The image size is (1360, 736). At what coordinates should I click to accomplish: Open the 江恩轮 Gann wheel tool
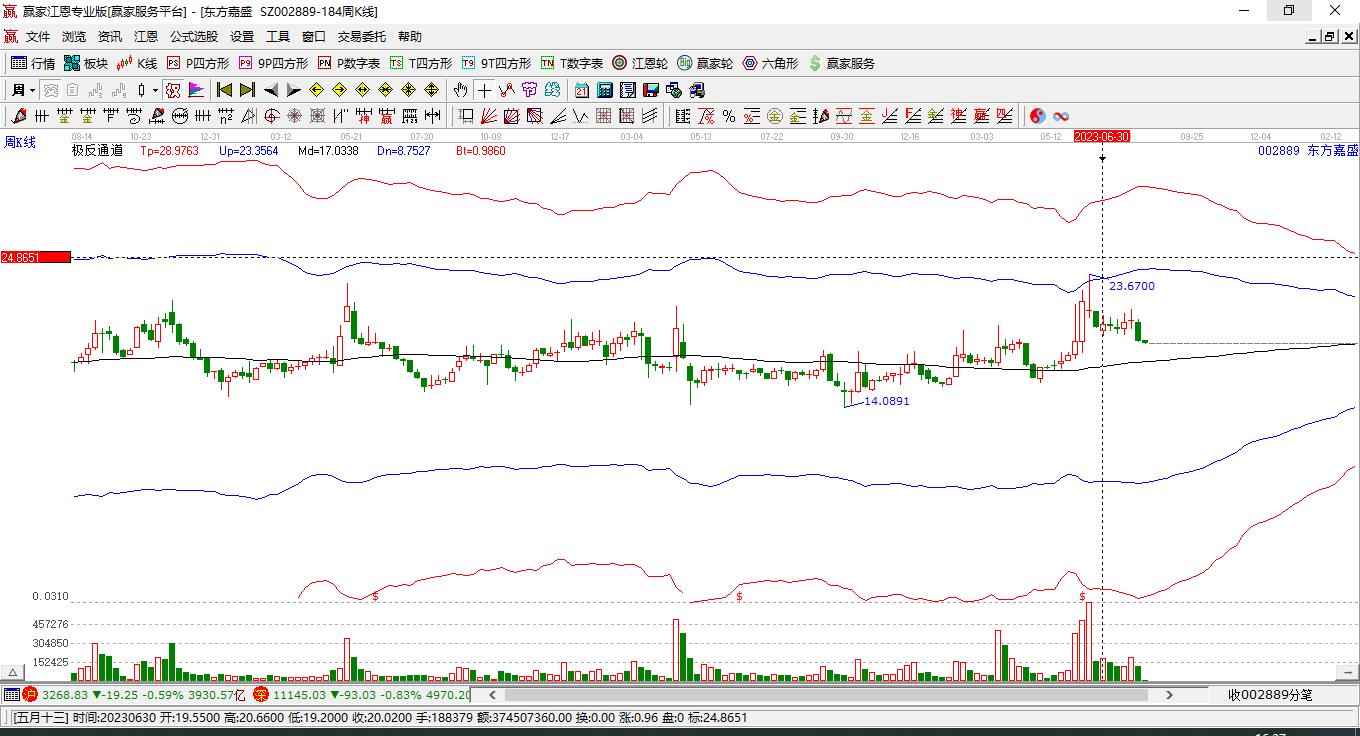(640, 63)
